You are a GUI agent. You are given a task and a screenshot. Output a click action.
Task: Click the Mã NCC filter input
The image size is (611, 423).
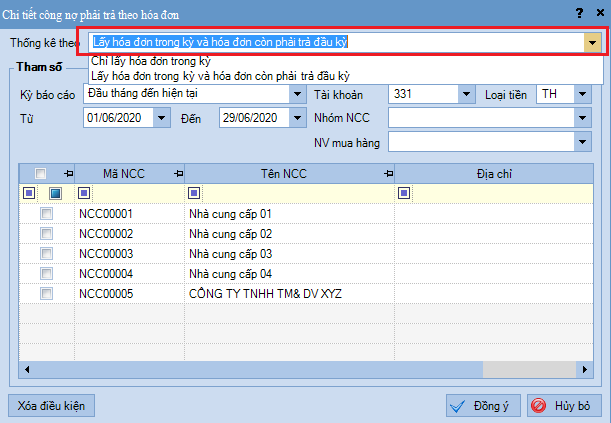click(x=136, y=193)
